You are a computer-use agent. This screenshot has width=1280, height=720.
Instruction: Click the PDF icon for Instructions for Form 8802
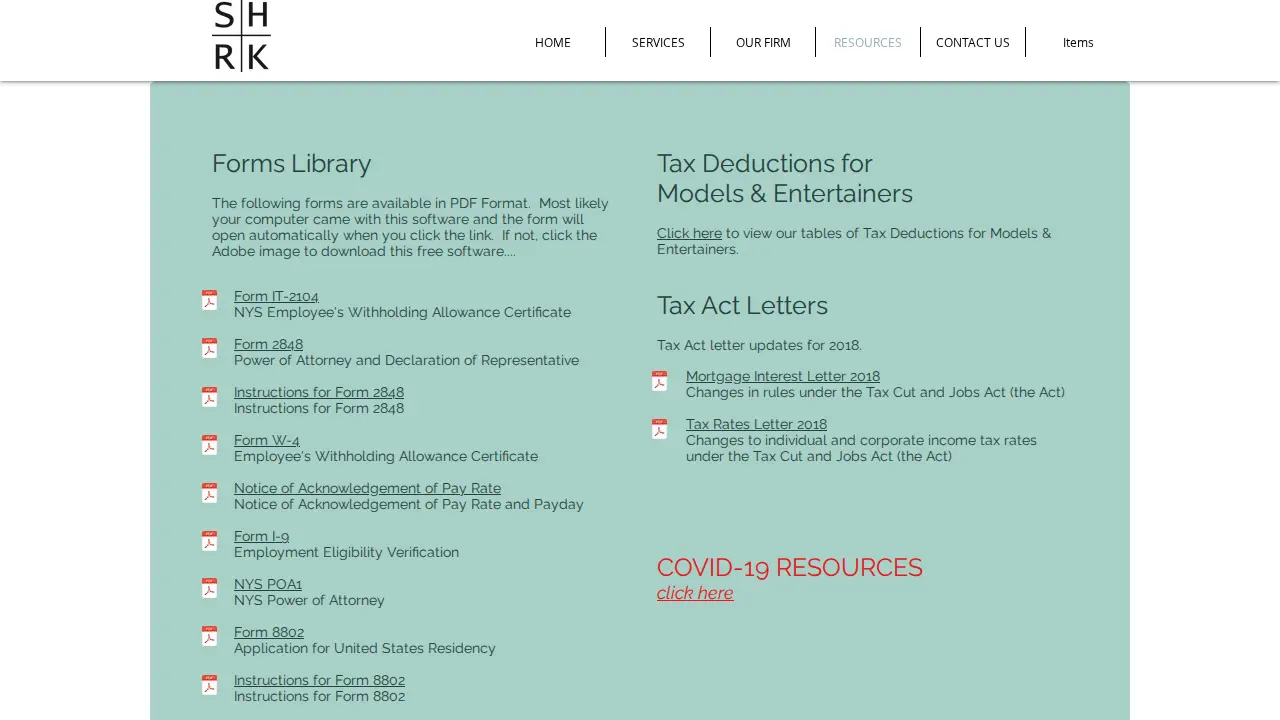(209, 684)
